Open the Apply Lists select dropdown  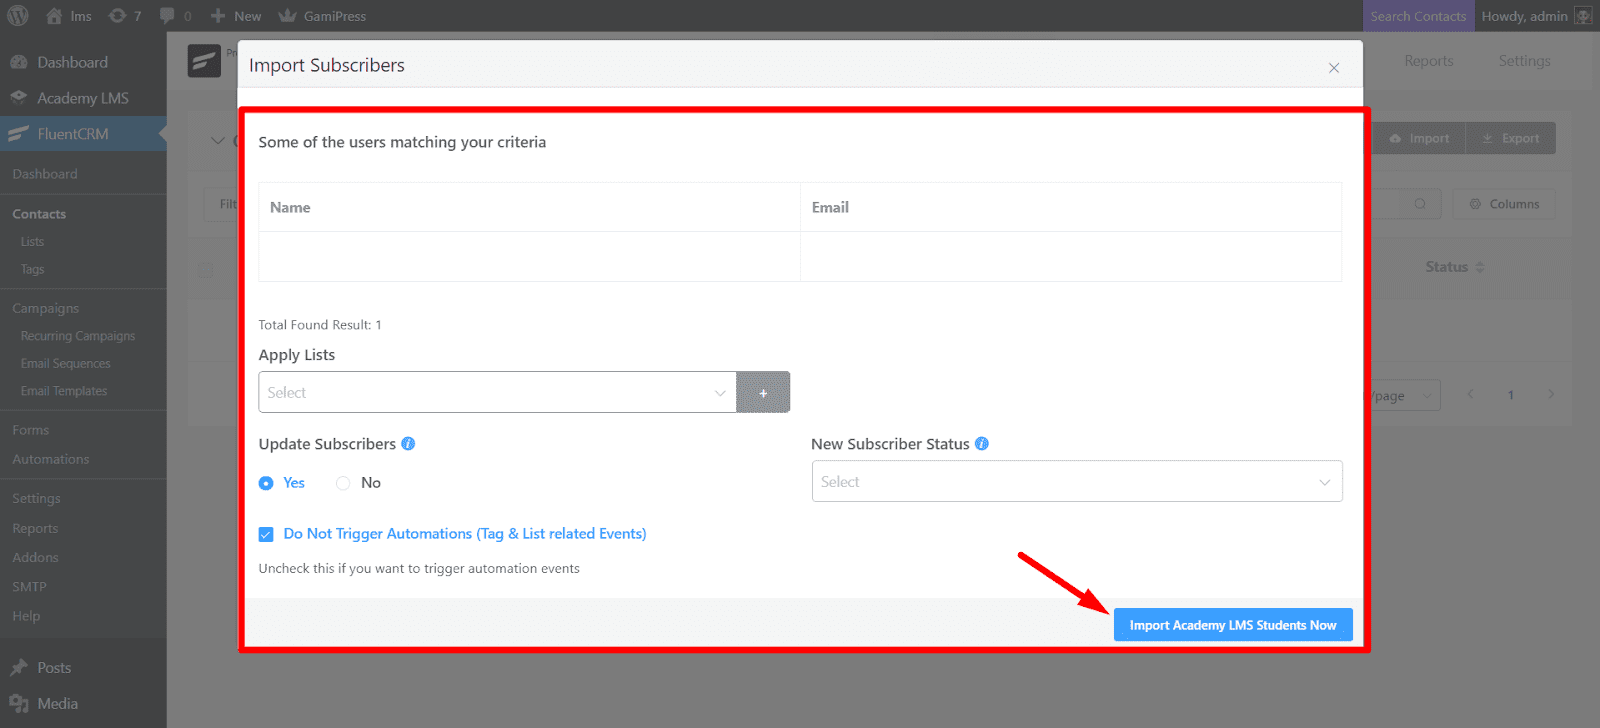pos(497,393)
